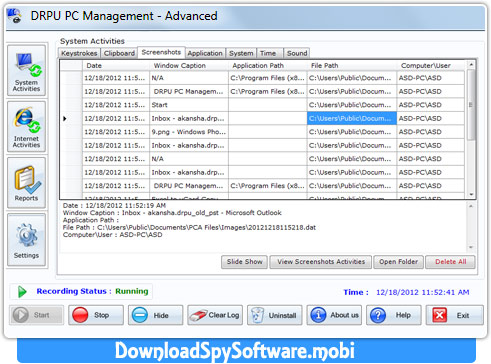Click table scrollbar down arrow

[471, 194]
